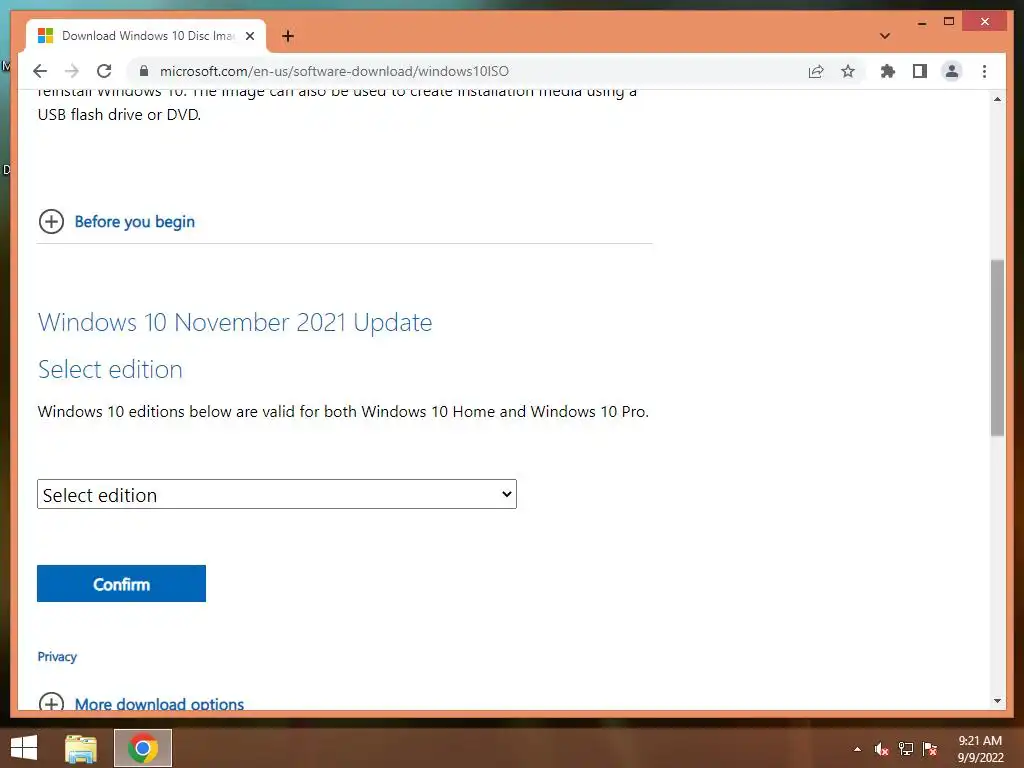The image size is (1024, 768).
Task: Open the Chrome extensions puzzle icon
Action: pyautogui.click(x=888, y=71)
